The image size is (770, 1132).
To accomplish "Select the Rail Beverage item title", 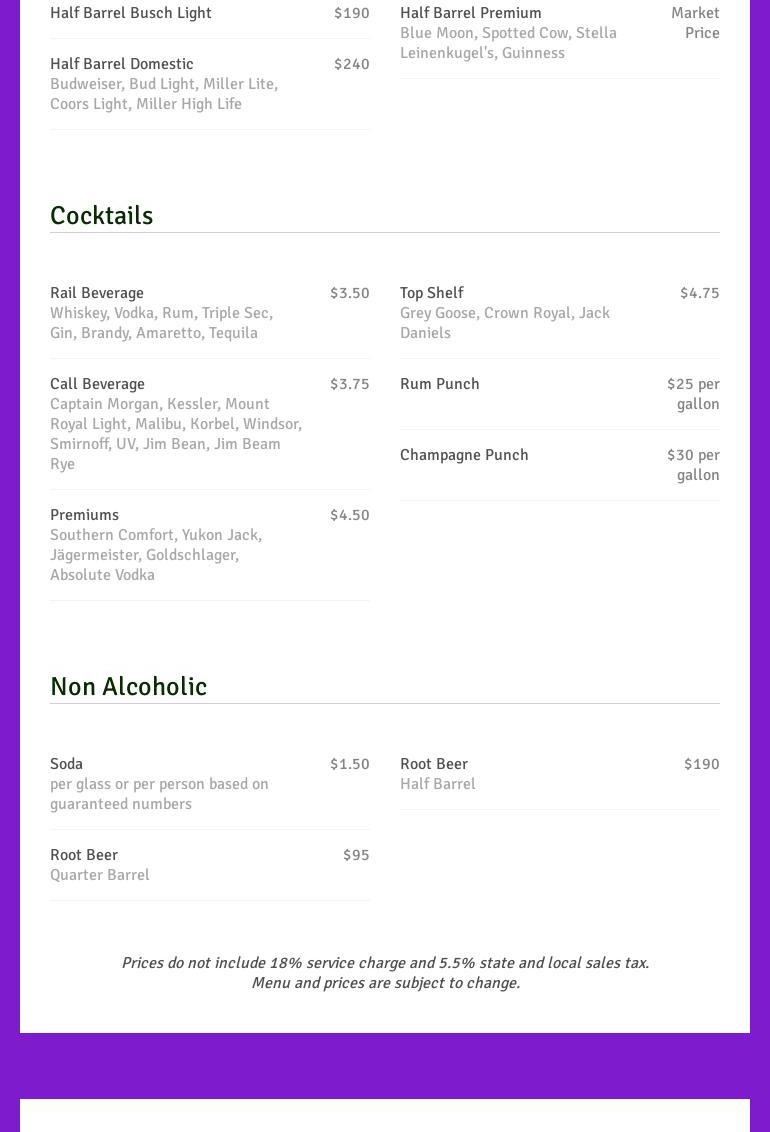I will pyautogui.click(x=97, y=293).
